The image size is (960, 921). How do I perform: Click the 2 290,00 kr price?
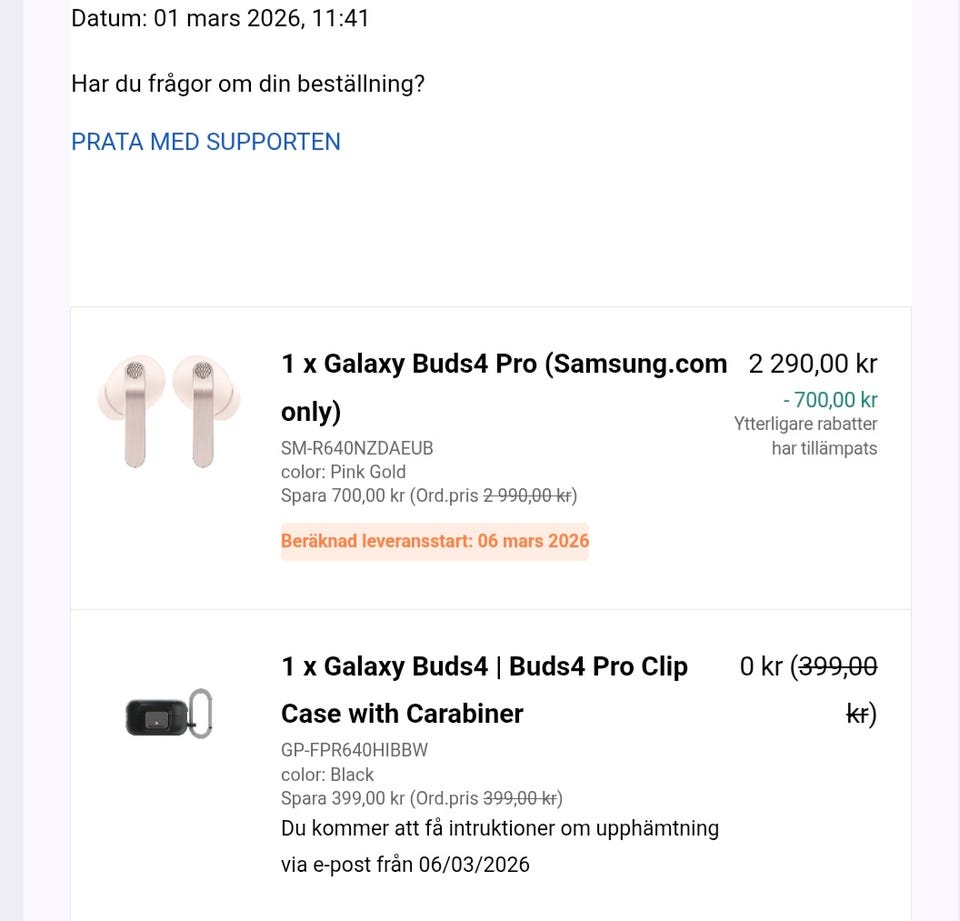pyautogui.click(x=812, y=364)
